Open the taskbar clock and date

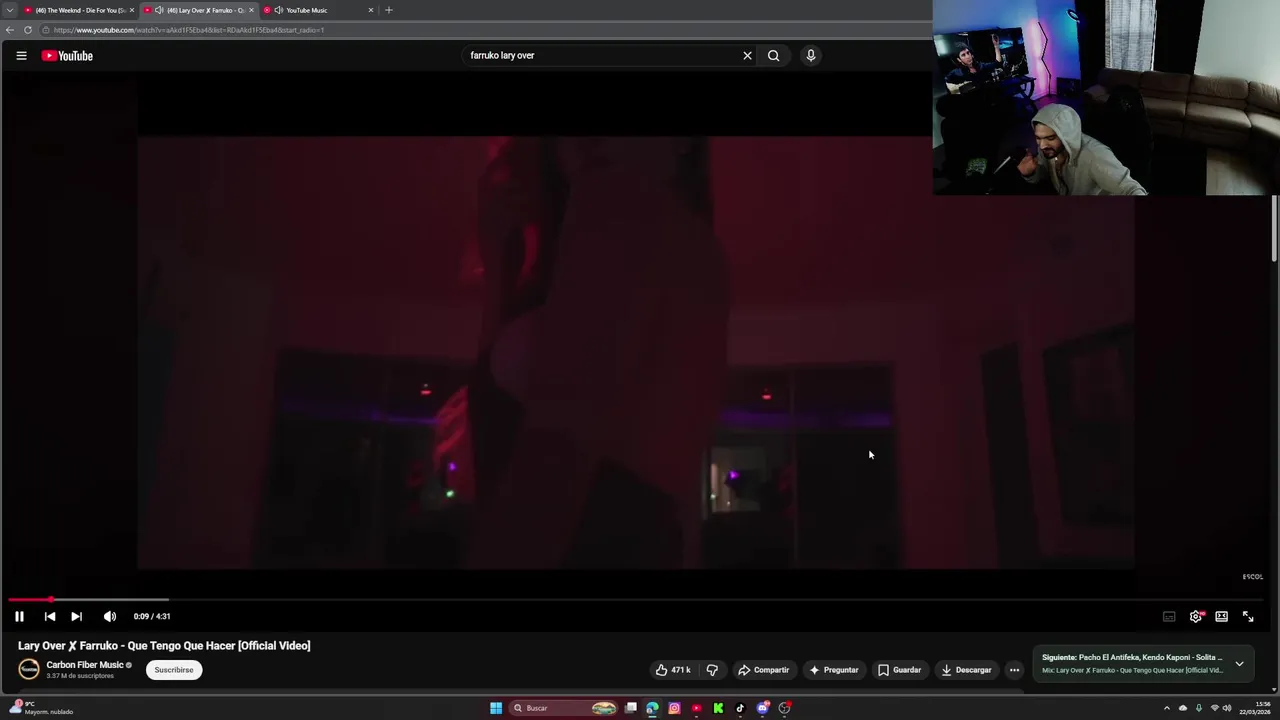[1255, 708]
